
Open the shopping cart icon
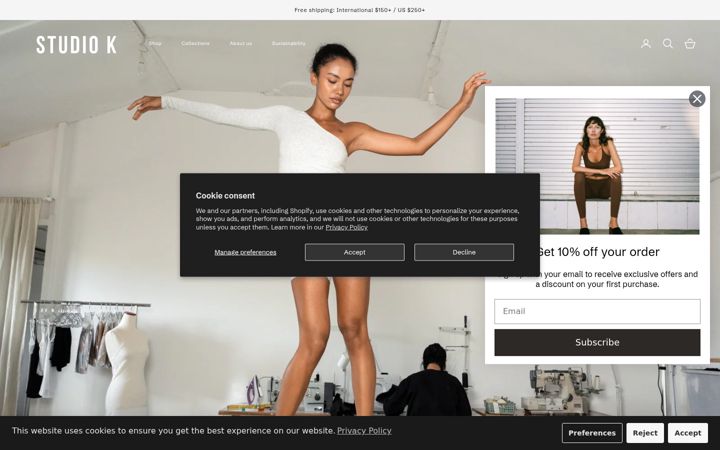click(690, 44)
